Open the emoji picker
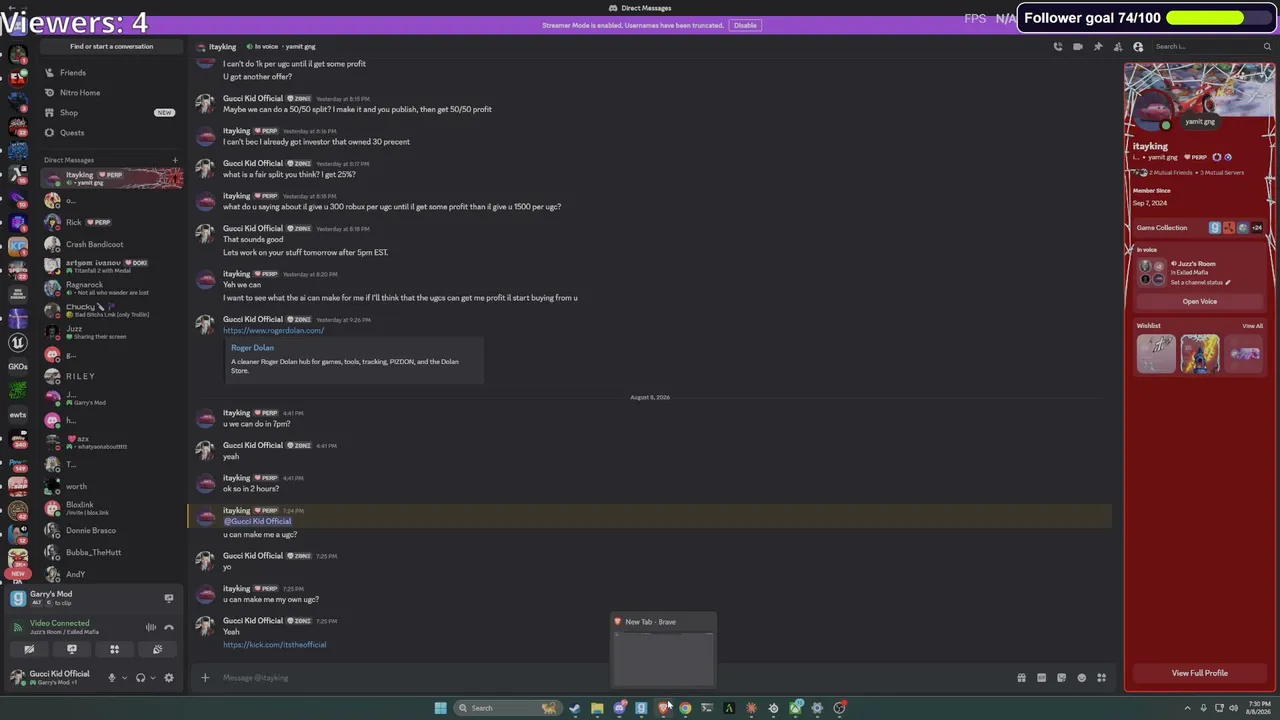 1081,678
